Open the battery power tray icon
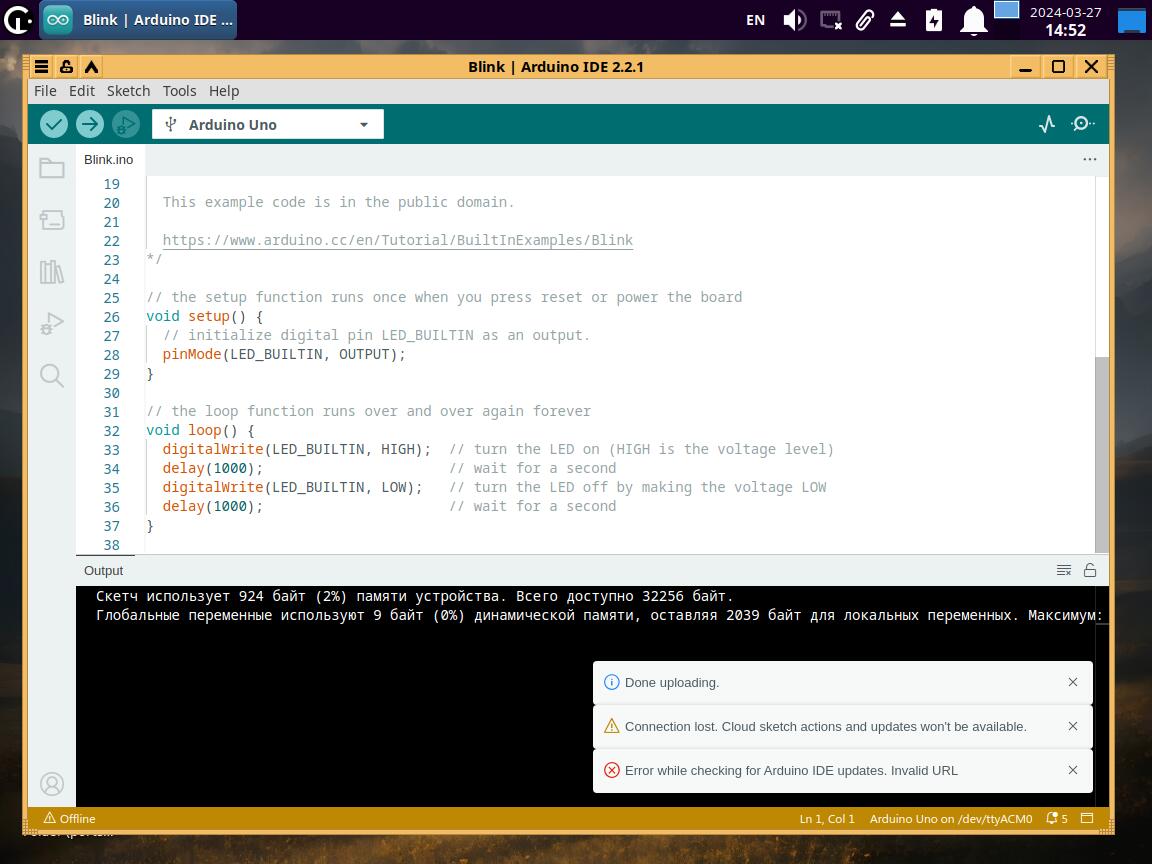The image size is (1152, 864). (934, 20)
